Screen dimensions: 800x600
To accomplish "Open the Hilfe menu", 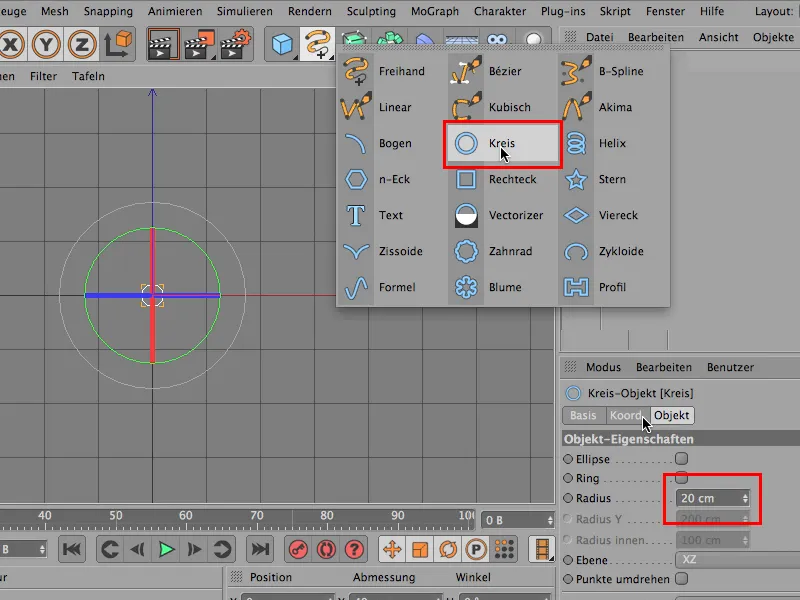I will click(x=712, y=11).
